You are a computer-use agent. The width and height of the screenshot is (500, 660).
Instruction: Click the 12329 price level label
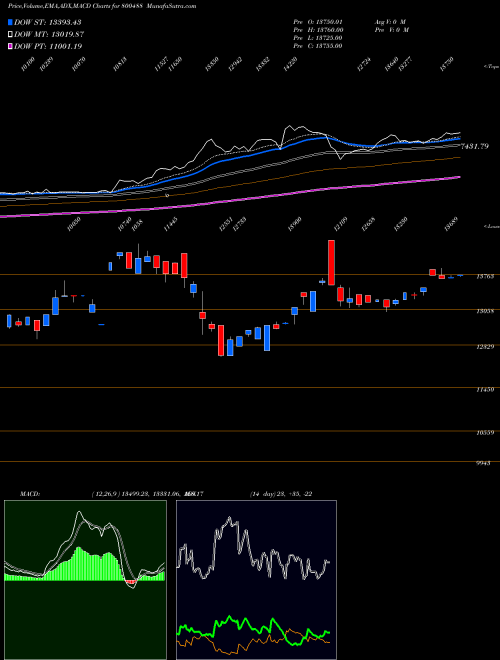[x=484, y=347]
